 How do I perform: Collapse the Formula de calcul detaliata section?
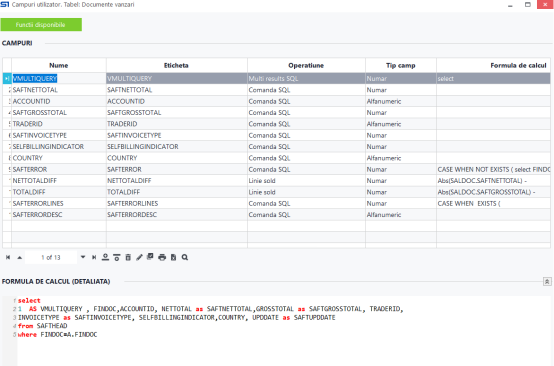547,282
